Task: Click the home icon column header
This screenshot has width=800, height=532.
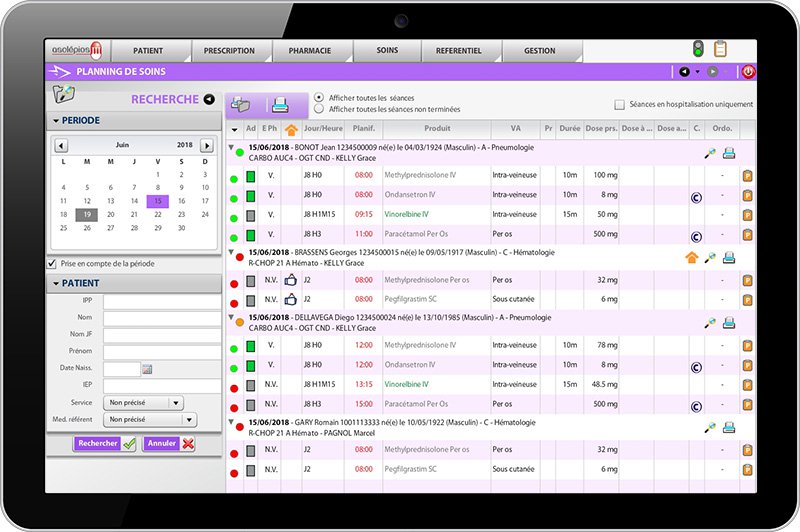Action: click(291, 130)
